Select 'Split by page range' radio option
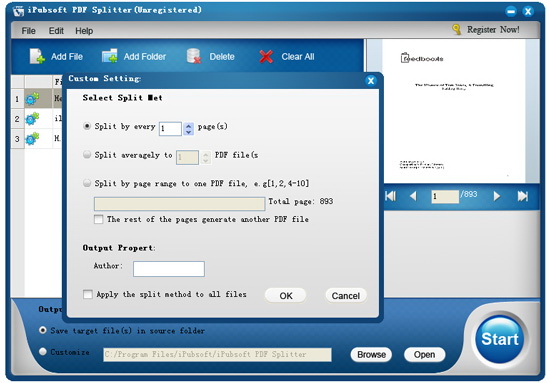This screenshot has width=550, height=383. 87,183
